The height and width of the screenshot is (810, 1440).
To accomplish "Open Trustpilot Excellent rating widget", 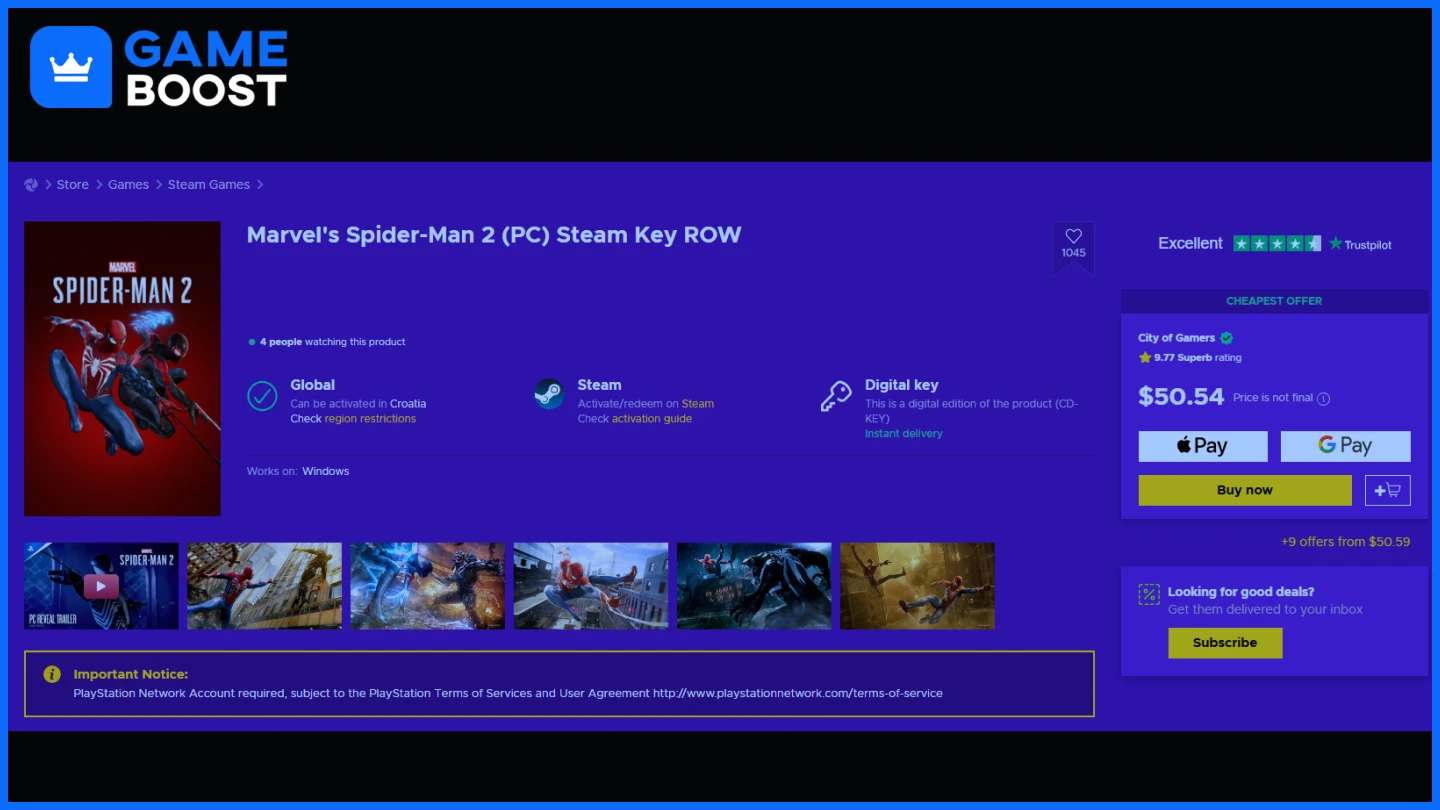I will [1274, 244].
